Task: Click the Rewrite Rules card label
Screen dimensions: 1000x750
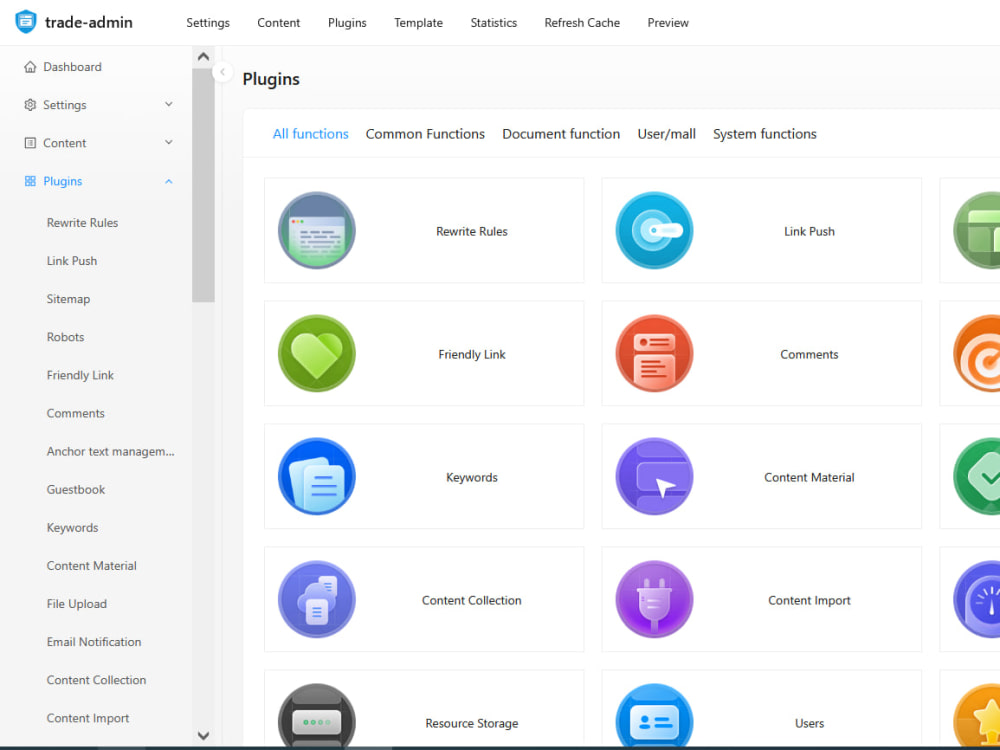Action: pos(472,232)
